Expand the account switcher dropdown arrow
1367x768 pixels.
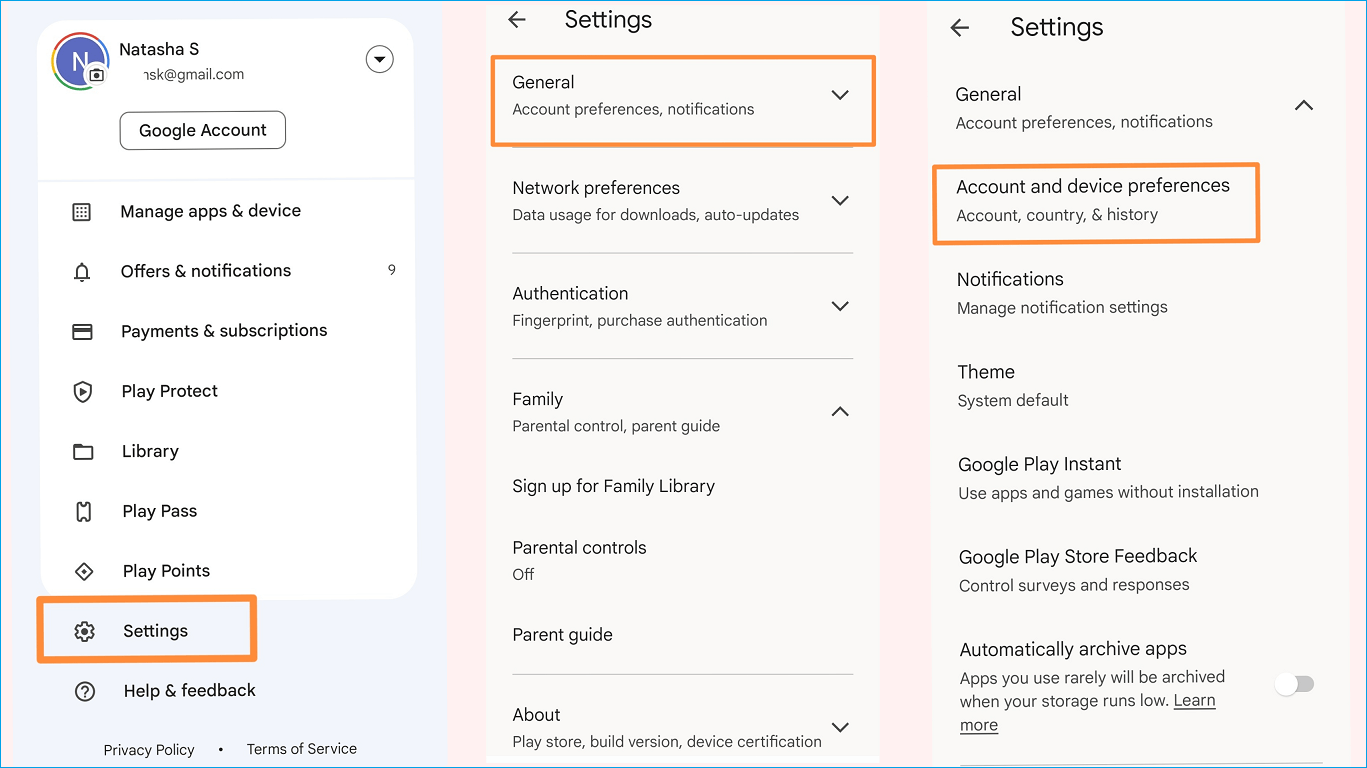(379, 60)
